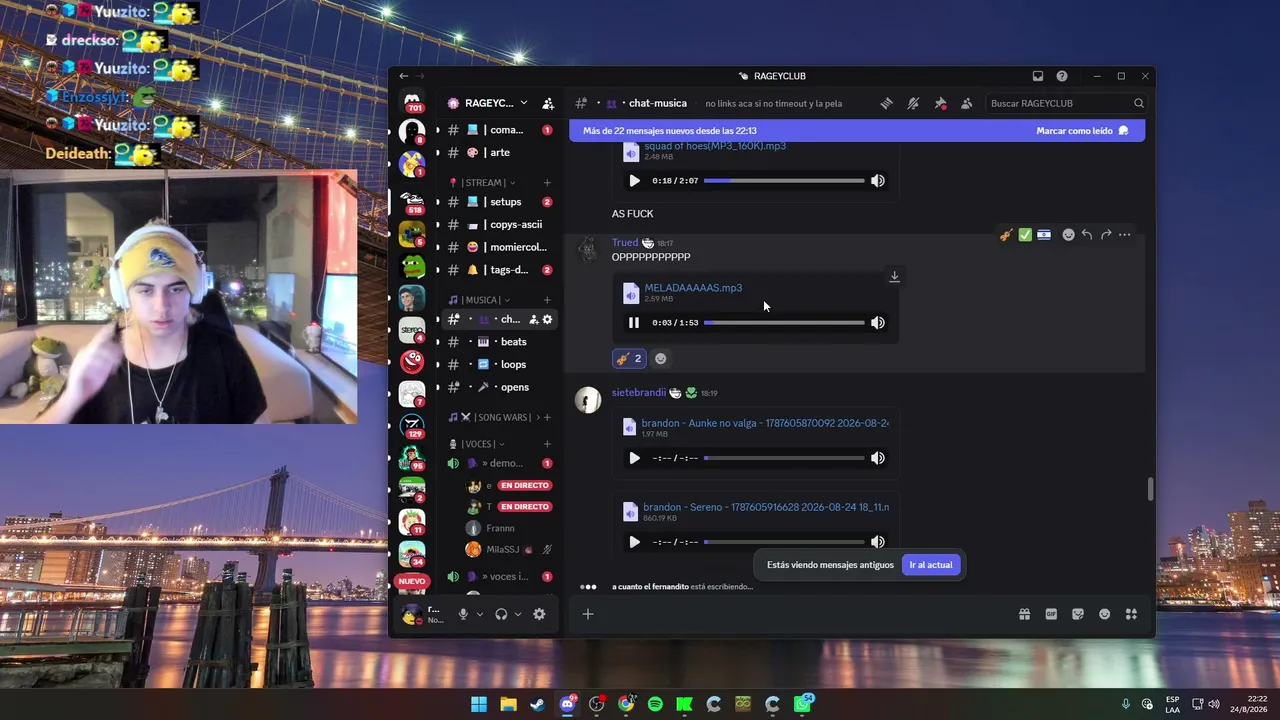React with the green checkmark emoji
The height and width of the screenshot is (720, 1280).
point(1025,235)
